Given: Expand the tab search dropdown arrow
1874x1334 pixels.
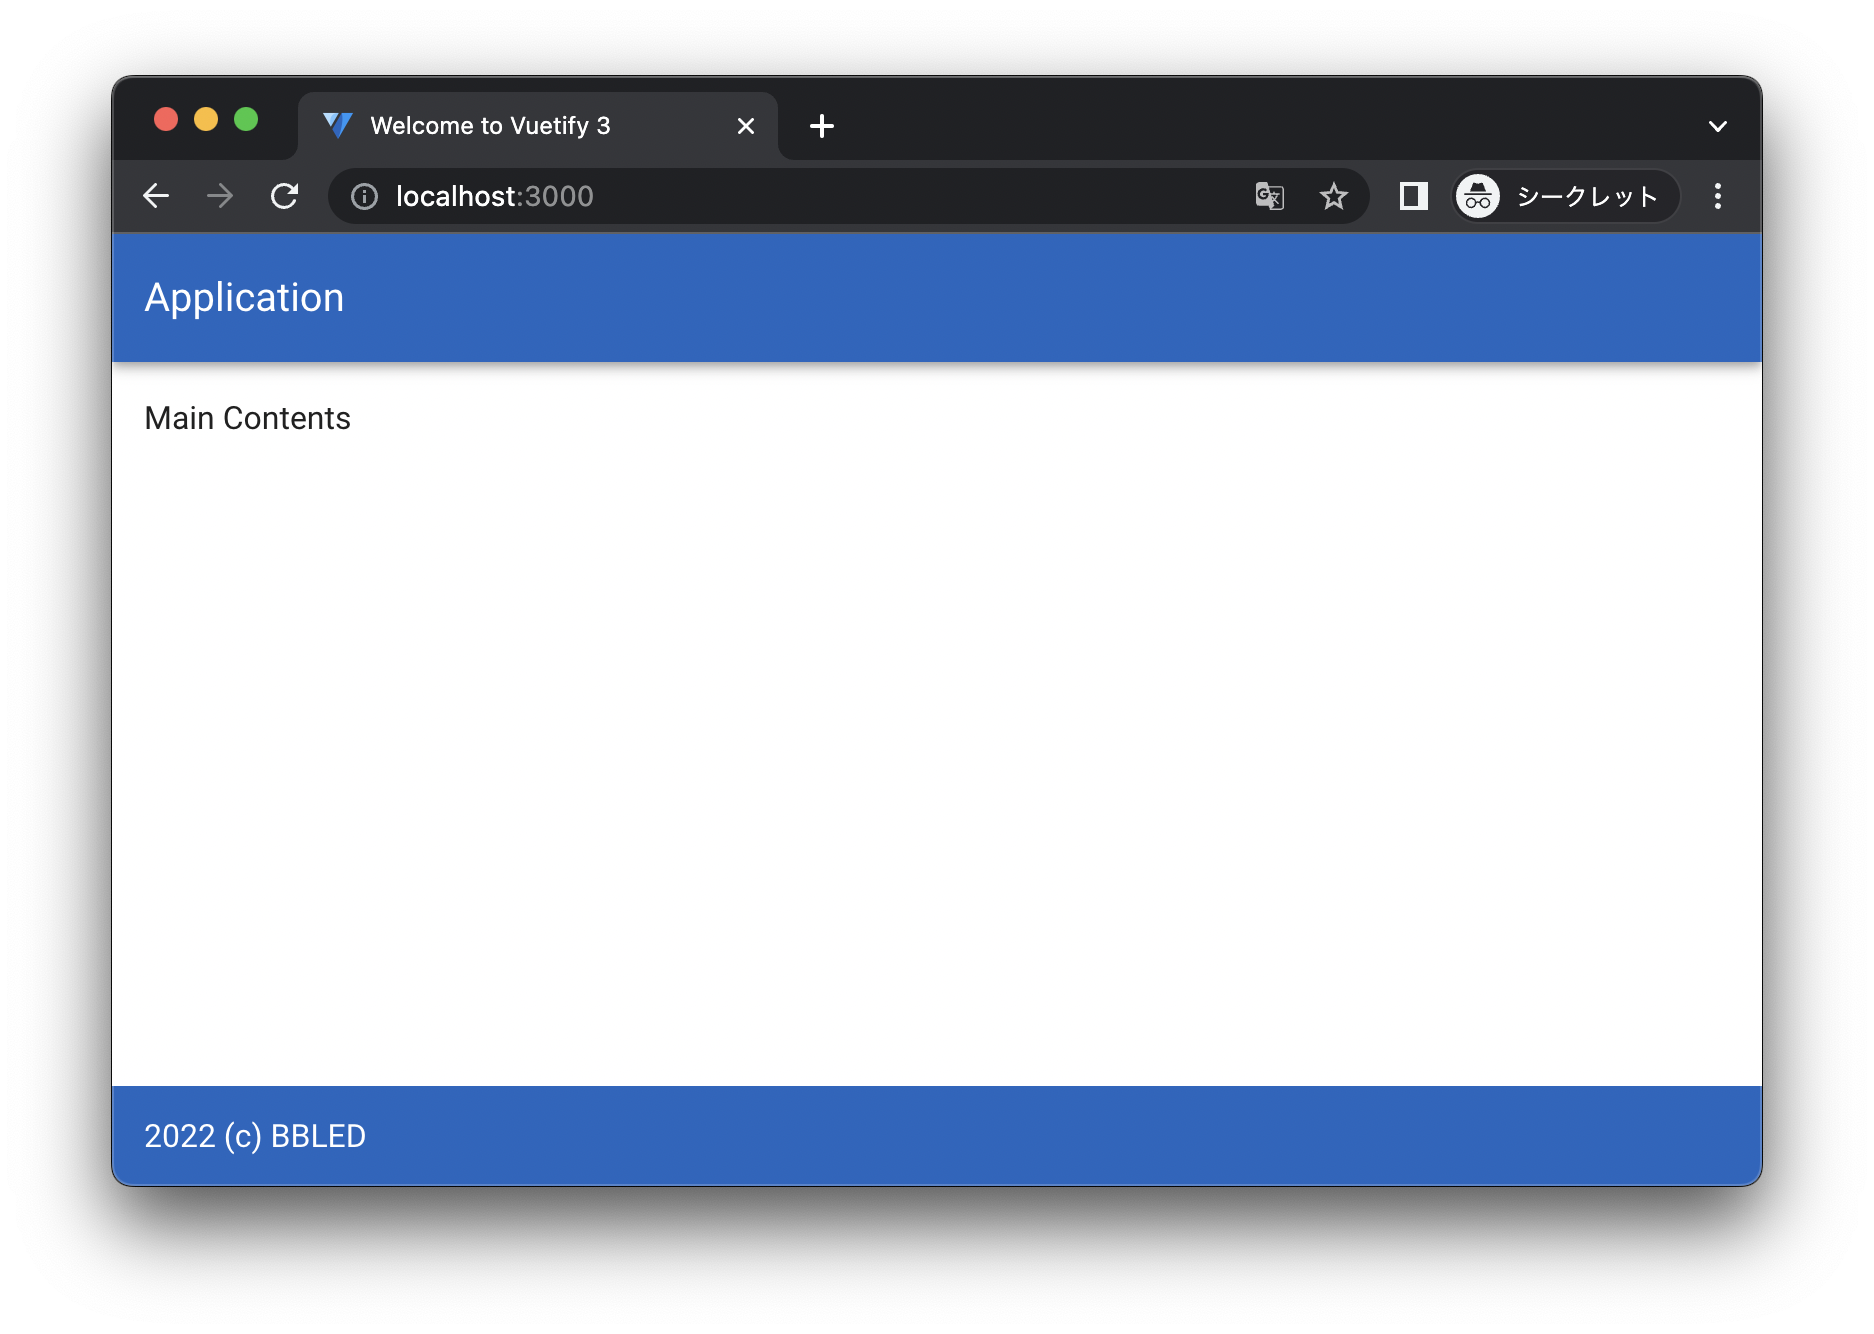Looking at the screenshot, I should coord(1718,126).
